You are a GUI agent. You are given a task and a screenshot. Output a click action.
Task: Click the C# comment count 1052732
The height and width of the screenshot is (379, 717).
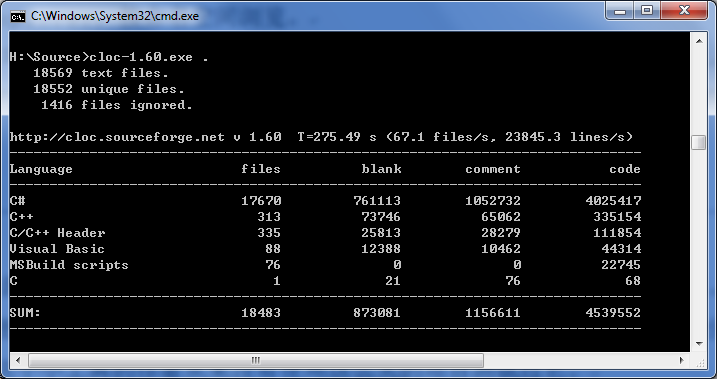493,201
